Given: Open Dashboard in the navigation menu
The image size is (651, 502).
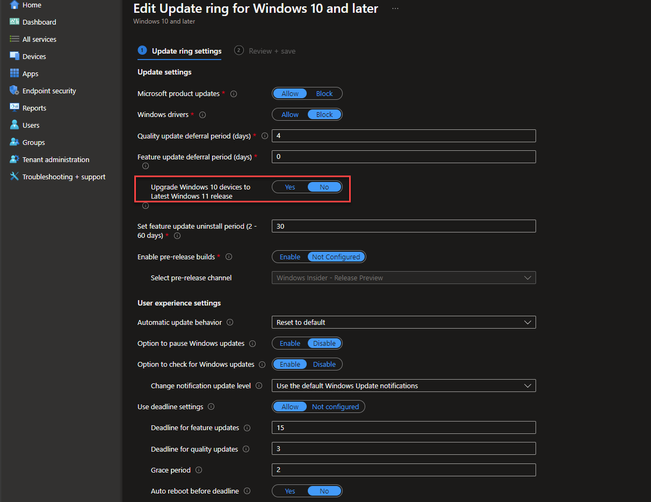Looking at the screenshot, I should [39, 22].
